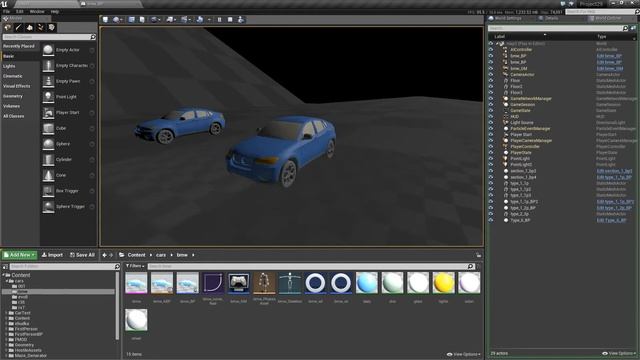
Task: Open the Content browser toolbar icon
Action: tap(131, 20)
